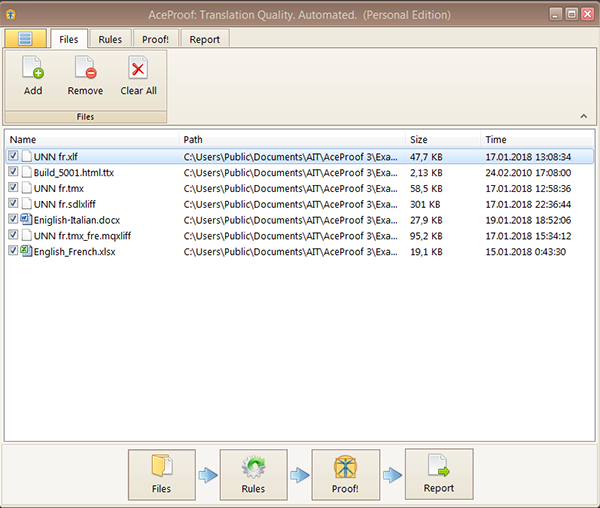The image size is (600, 508).
Task: Click the Remove file icon
Action: (x=85, y=67)
